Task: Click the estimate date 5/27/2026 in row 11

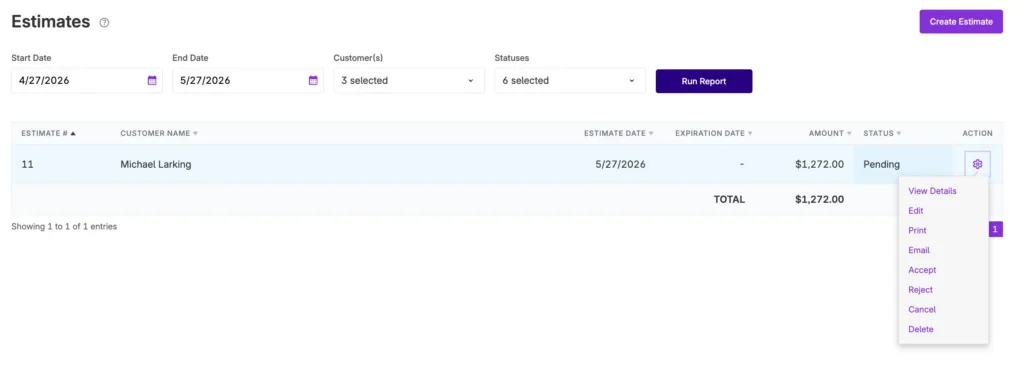Action: tap(620, 165)
